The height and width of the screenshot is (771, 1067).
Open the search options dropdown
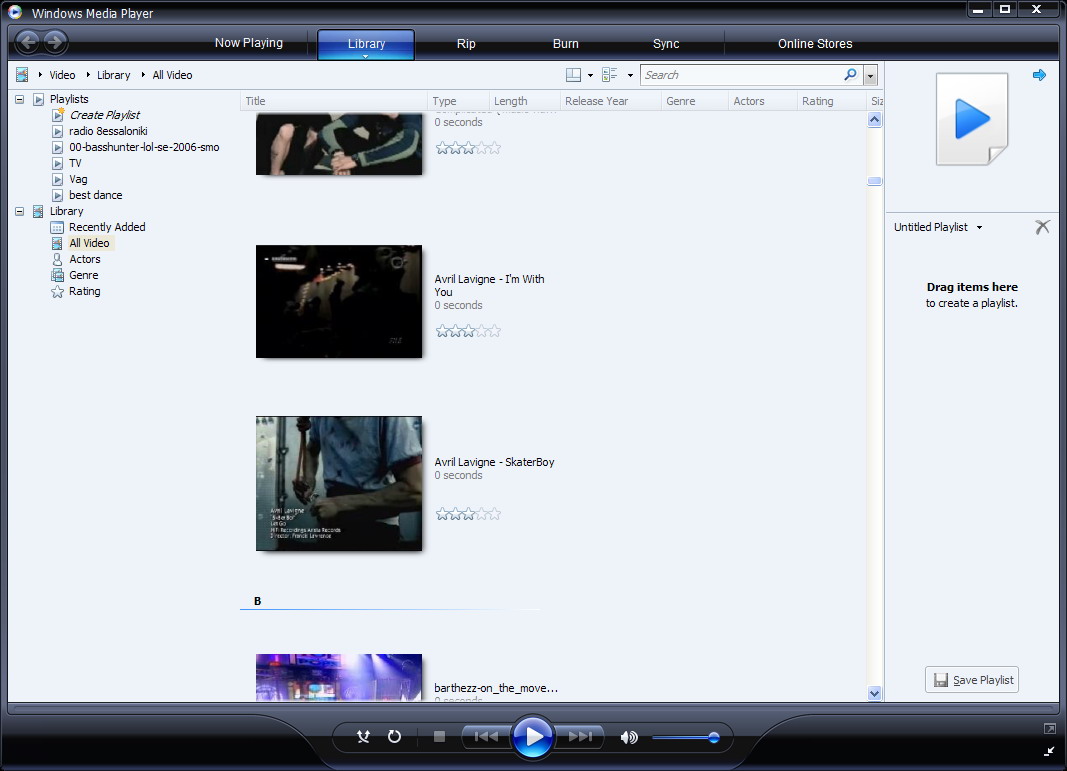(870, 76)
